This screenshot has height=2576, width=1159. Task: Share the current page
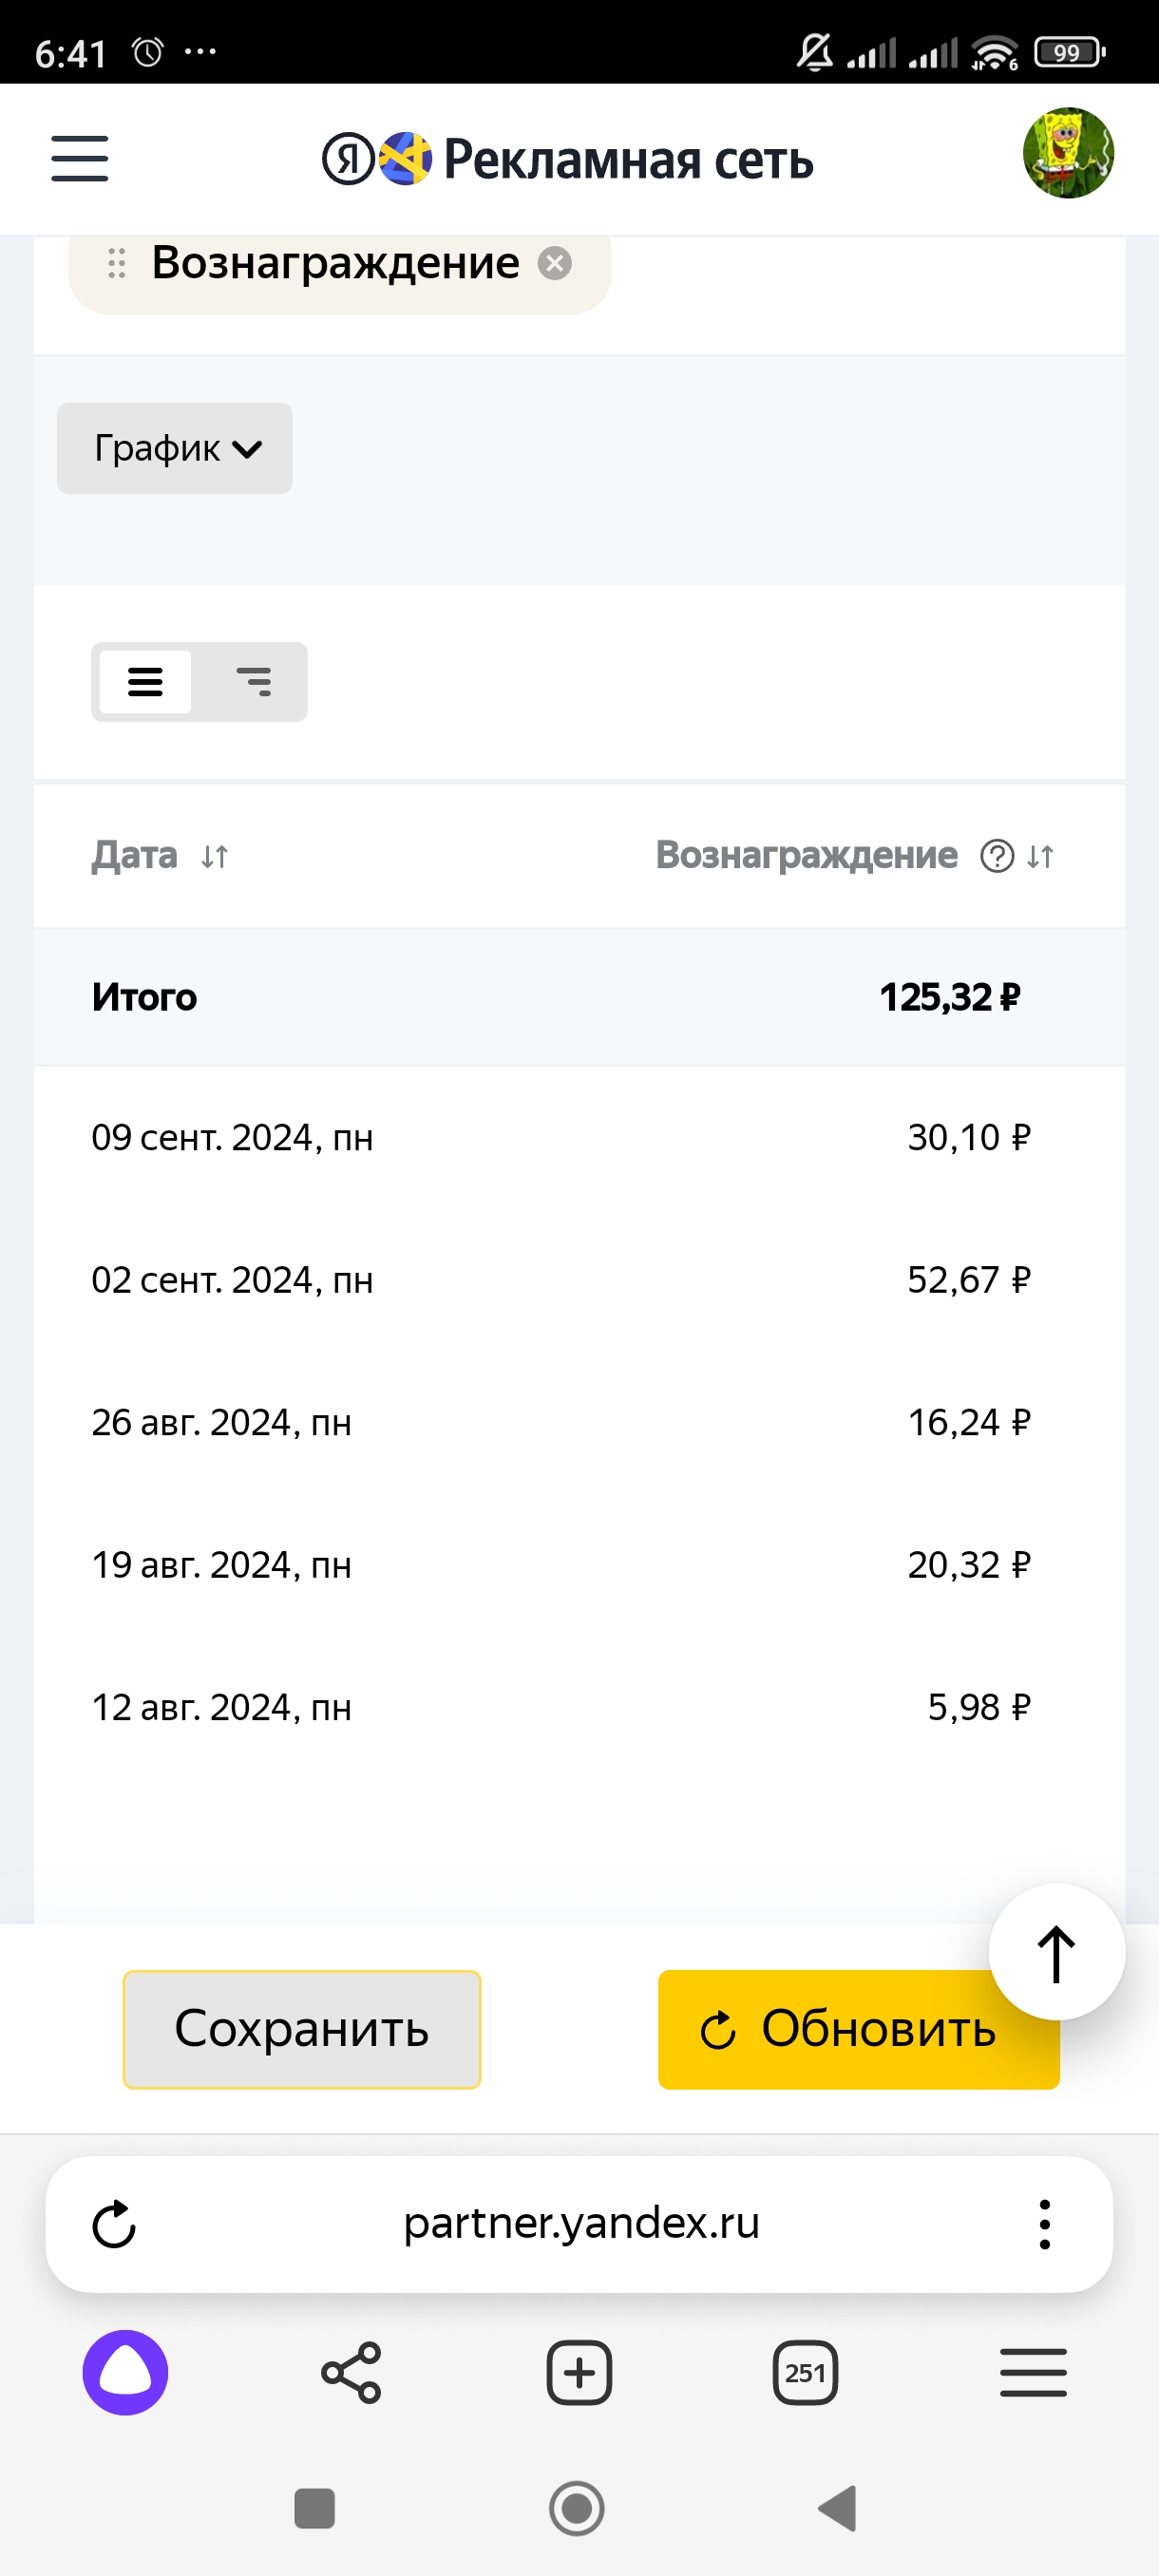tap(351, 2372)
